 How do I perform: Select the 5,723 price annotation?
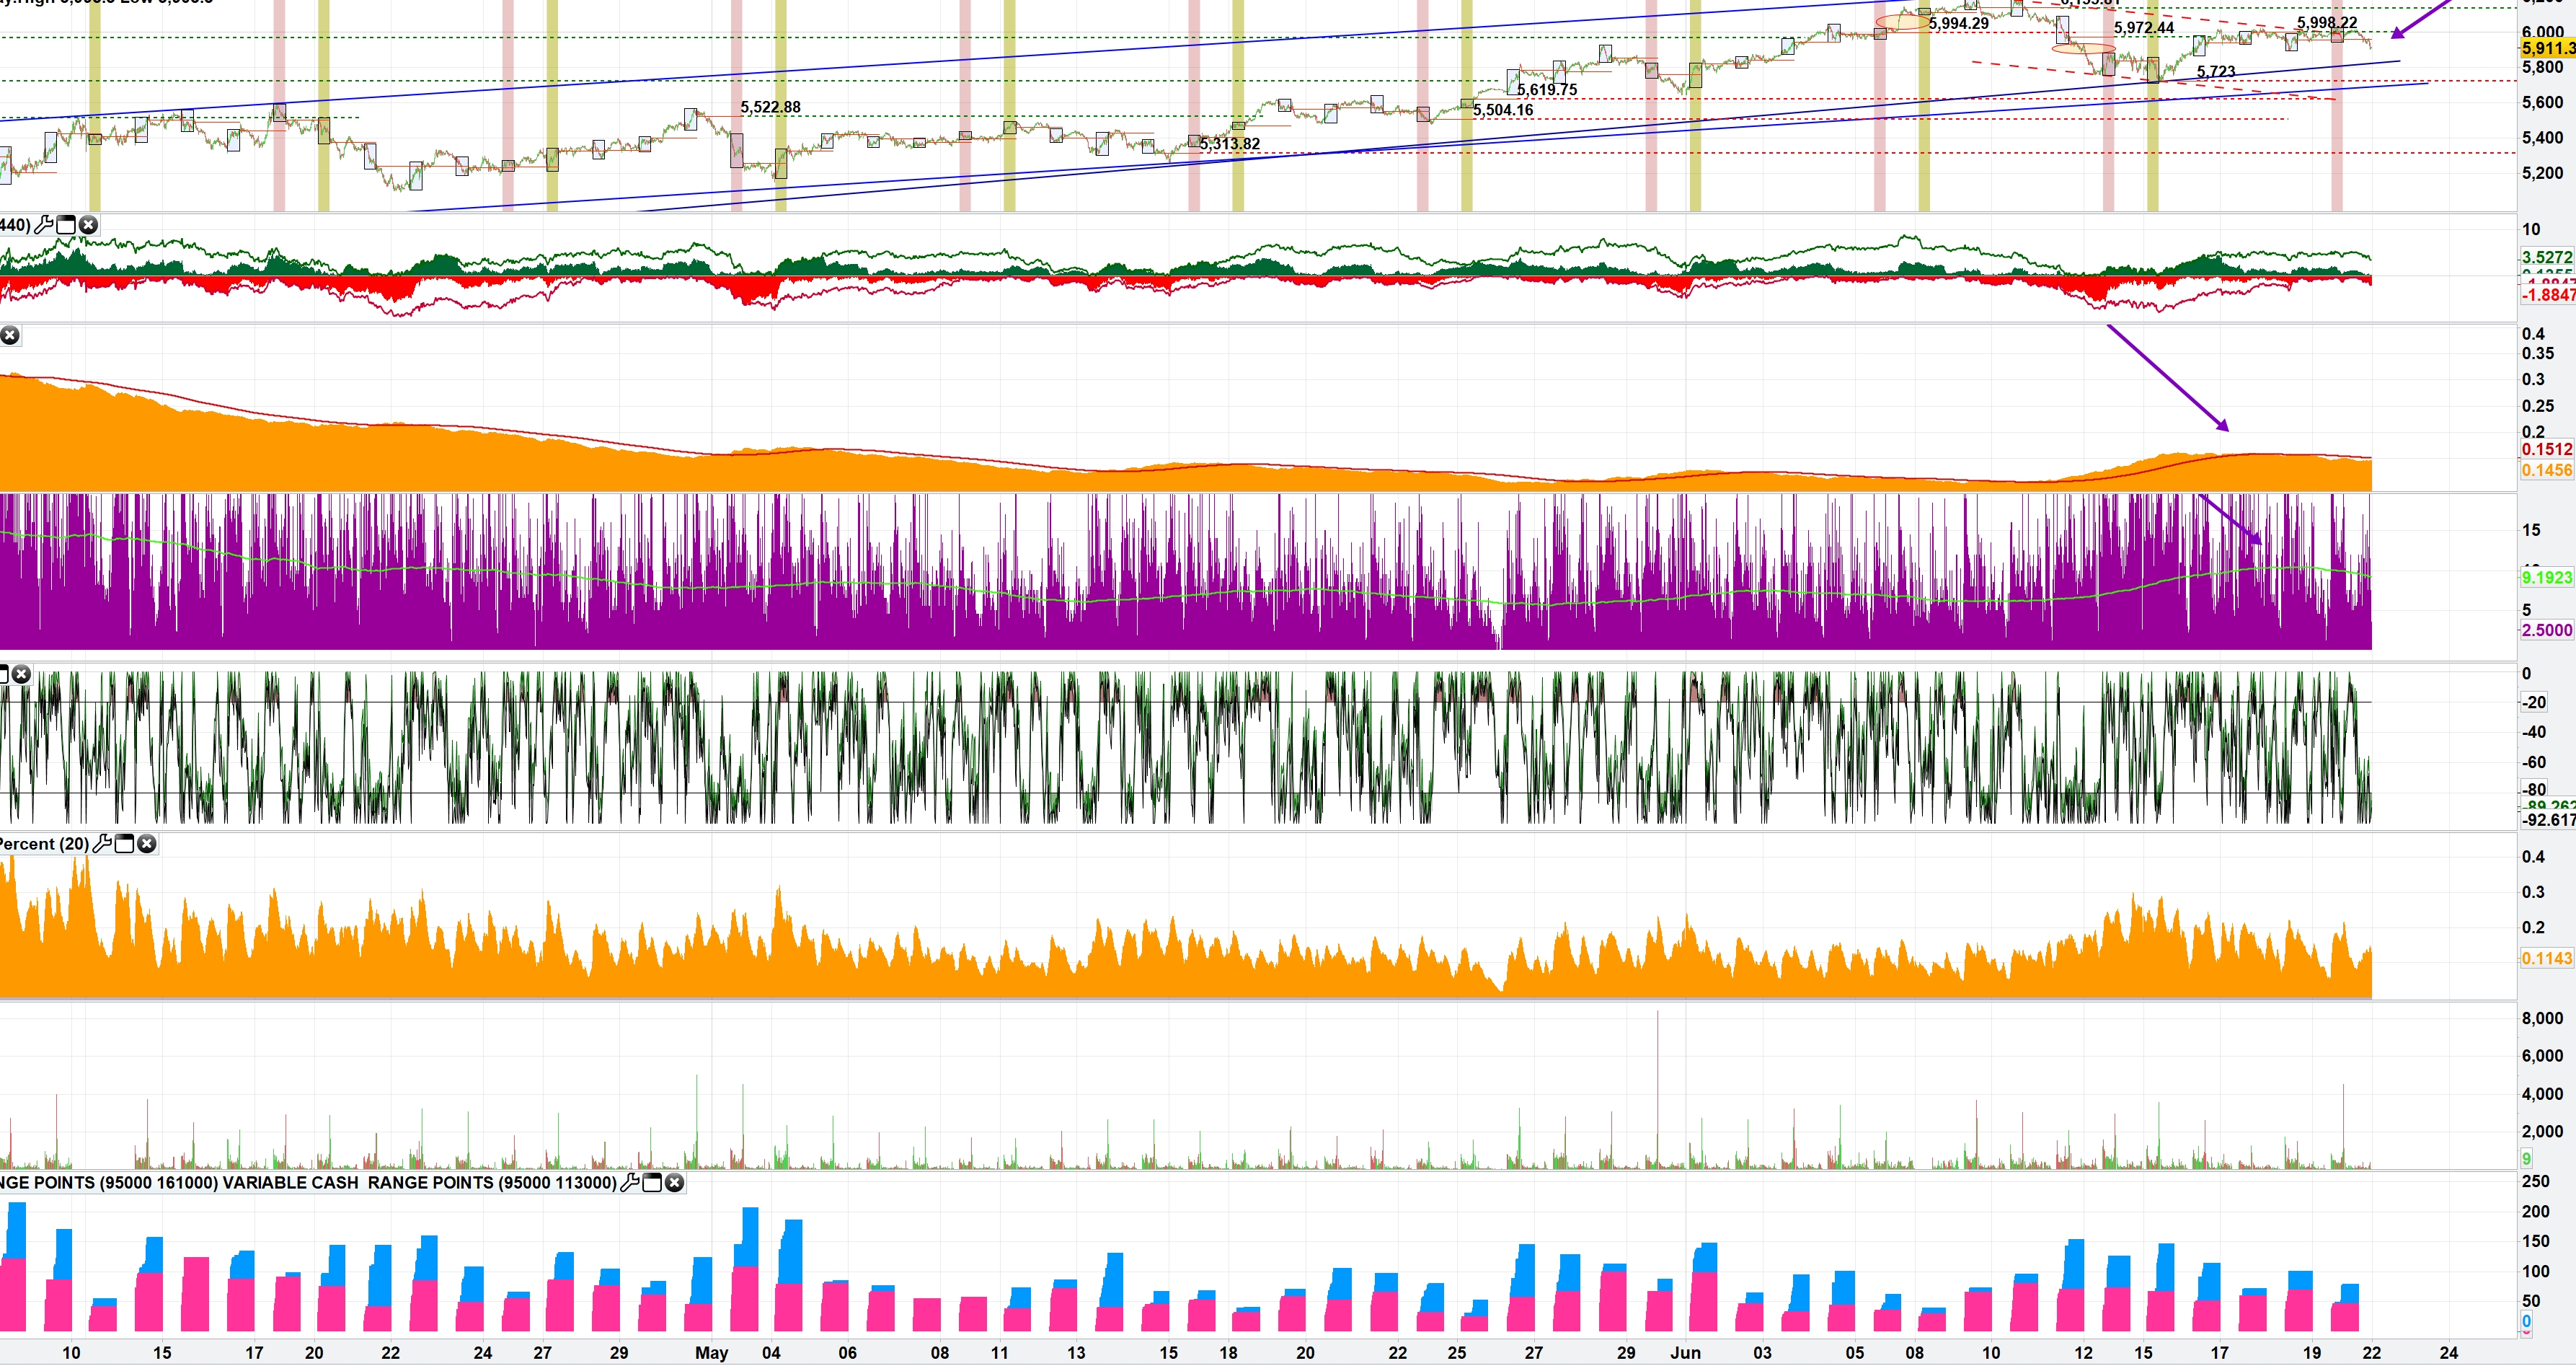coord(2216,72)
